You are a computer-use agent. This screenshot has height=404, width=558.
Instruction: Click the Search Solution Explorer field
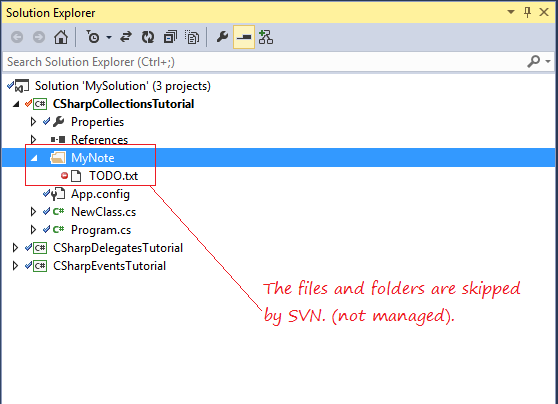265,62
